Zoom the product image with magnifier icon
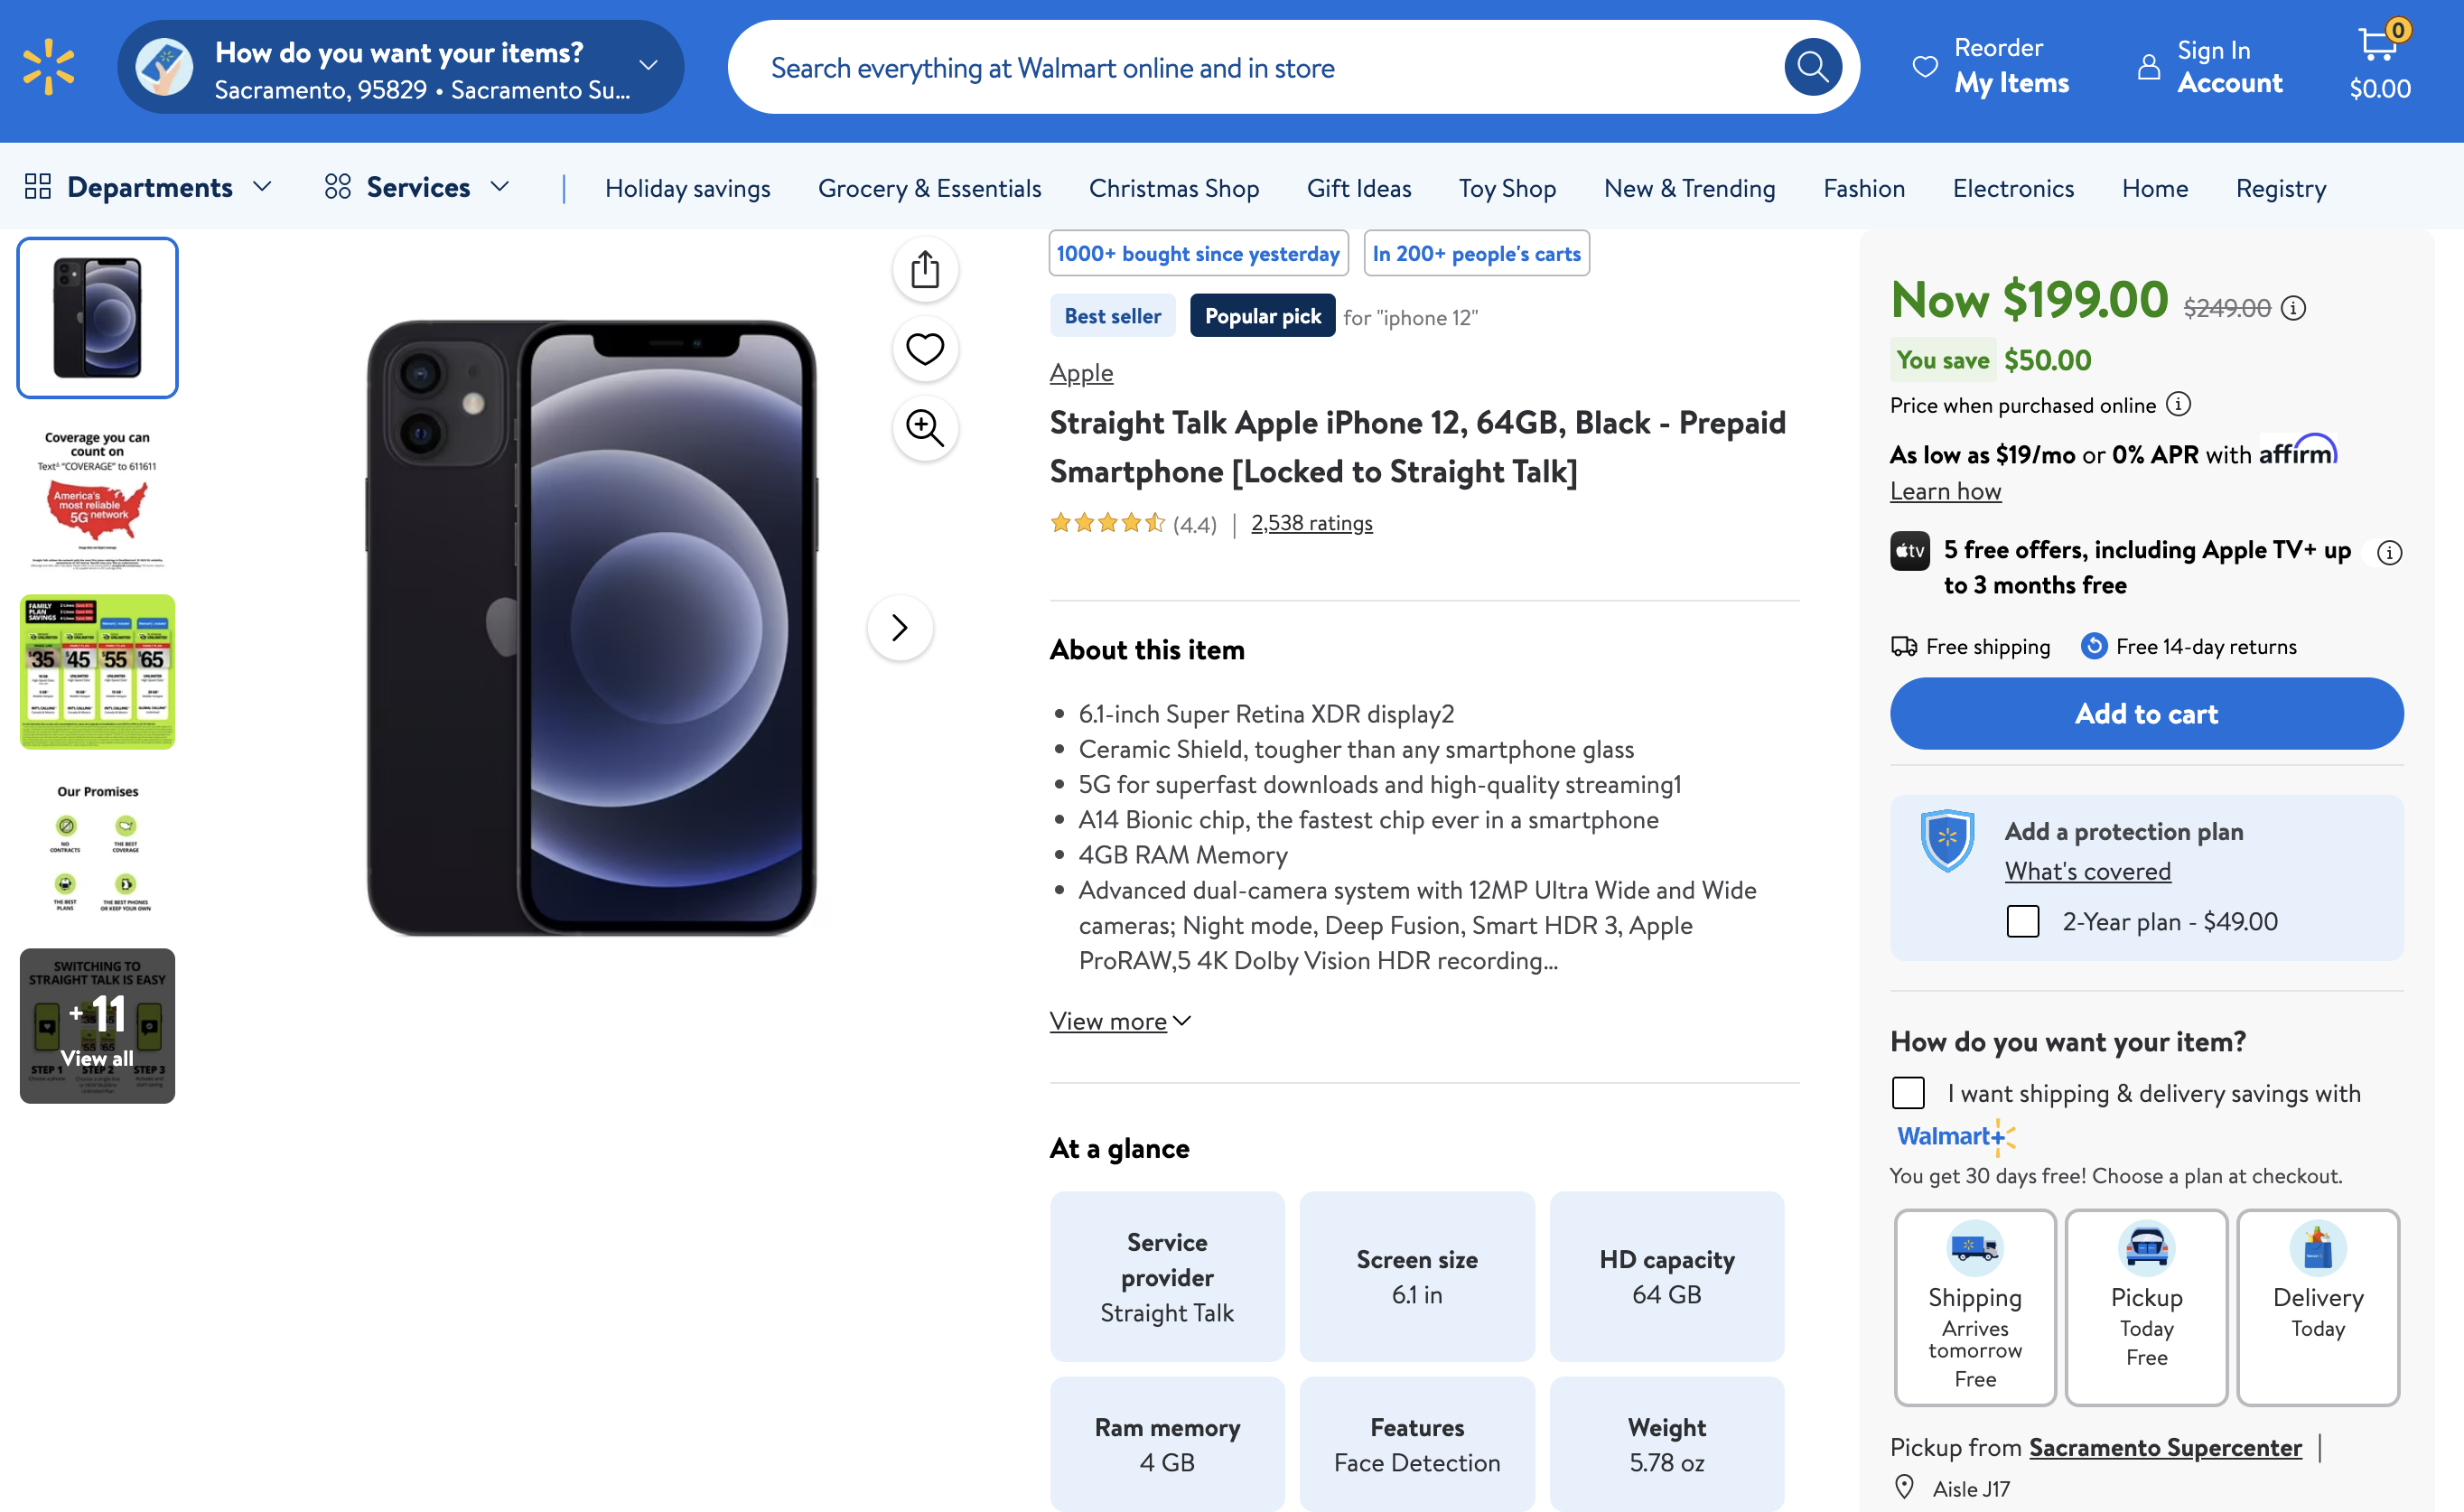 [x=925, y=428]
